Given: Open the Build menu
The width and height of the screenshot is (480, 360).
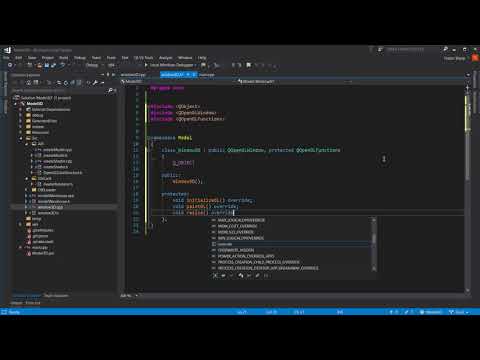Looking at the screenshot, I should click(63, 58).
